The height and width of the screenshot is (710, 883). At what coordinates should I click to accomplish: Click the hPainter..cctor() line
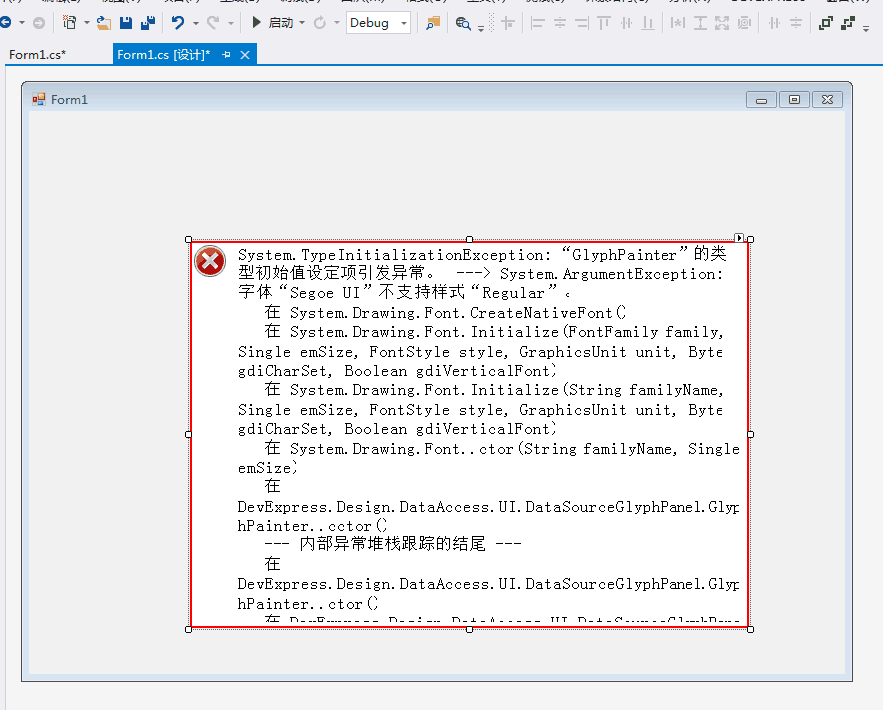tap(313, 526)
